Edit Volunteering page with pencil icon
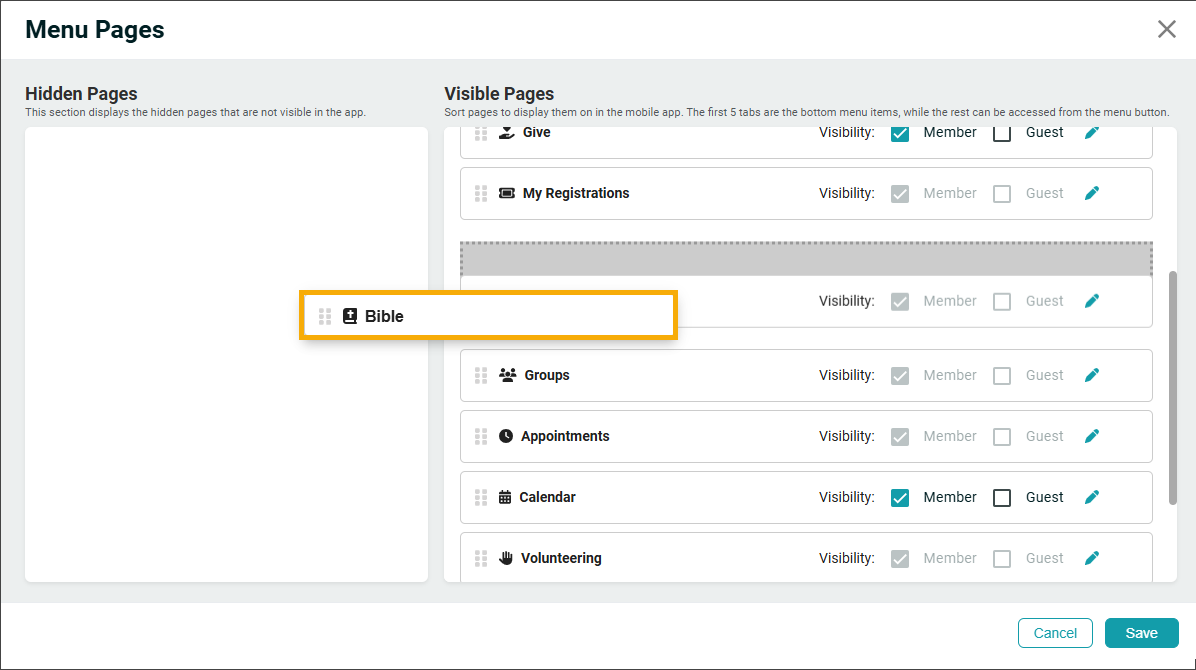 1092,558
